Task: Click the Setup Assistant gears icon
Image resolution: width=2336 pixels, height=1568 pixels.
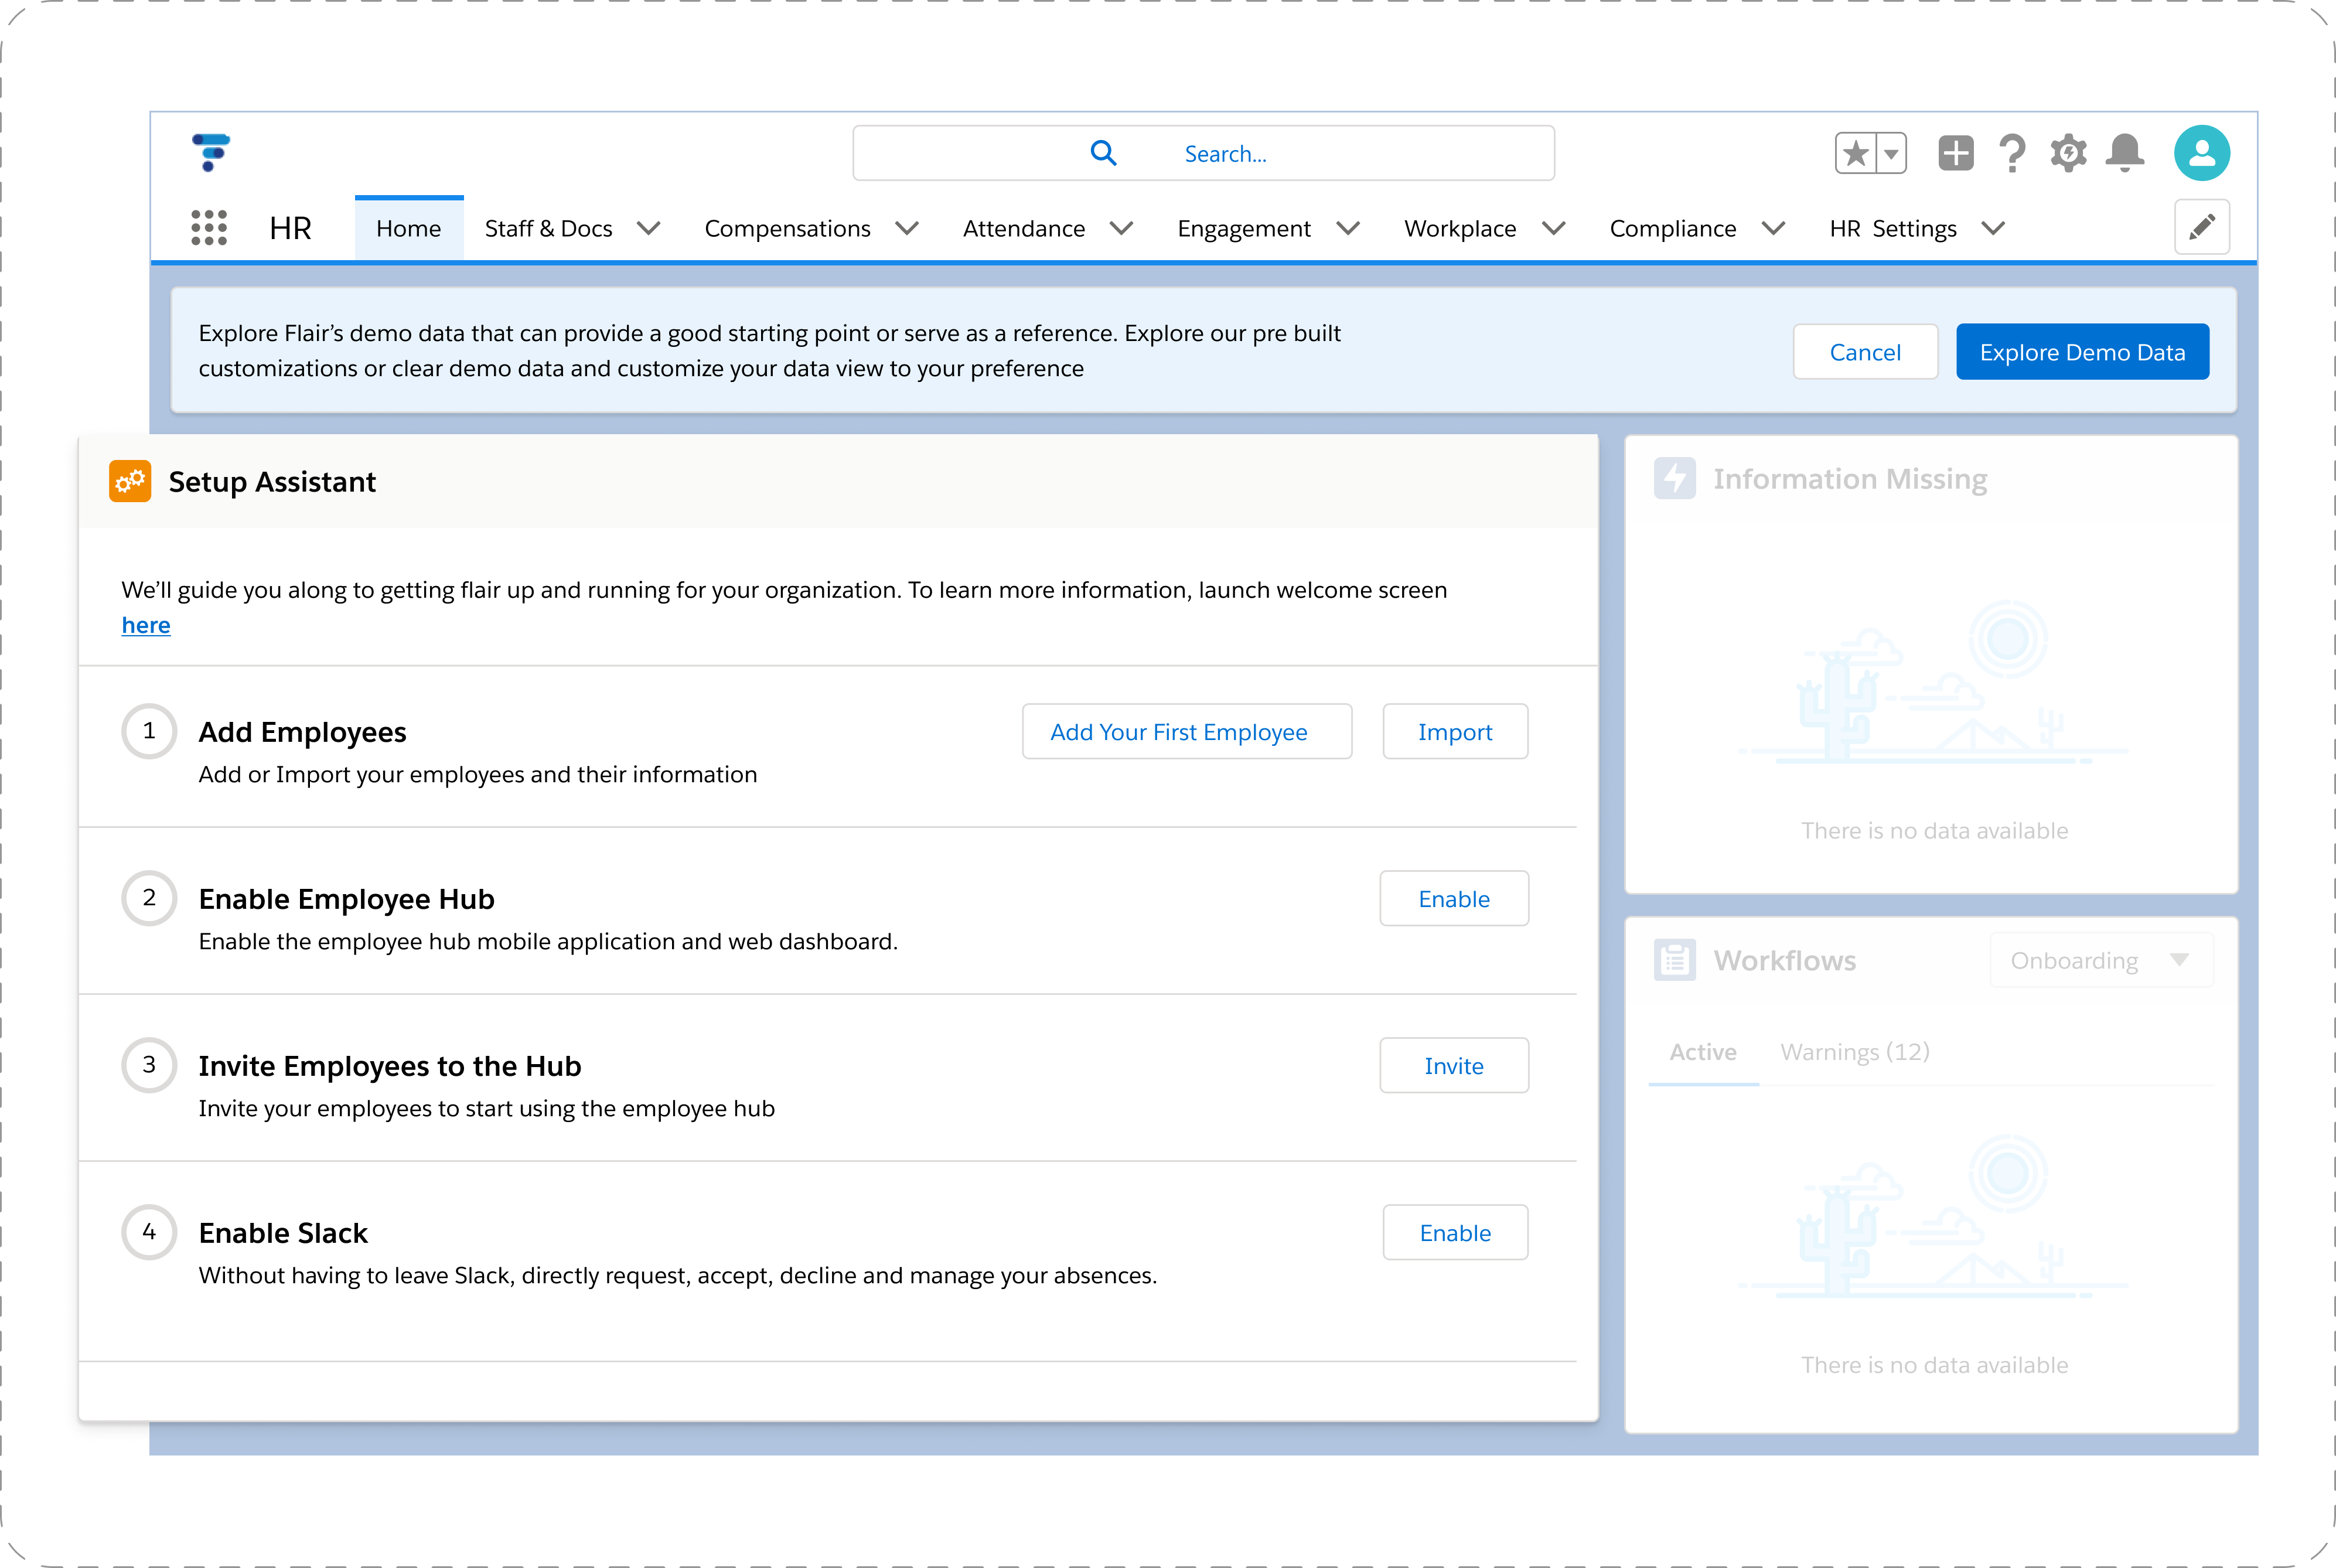Action: [x=130, y=481]
